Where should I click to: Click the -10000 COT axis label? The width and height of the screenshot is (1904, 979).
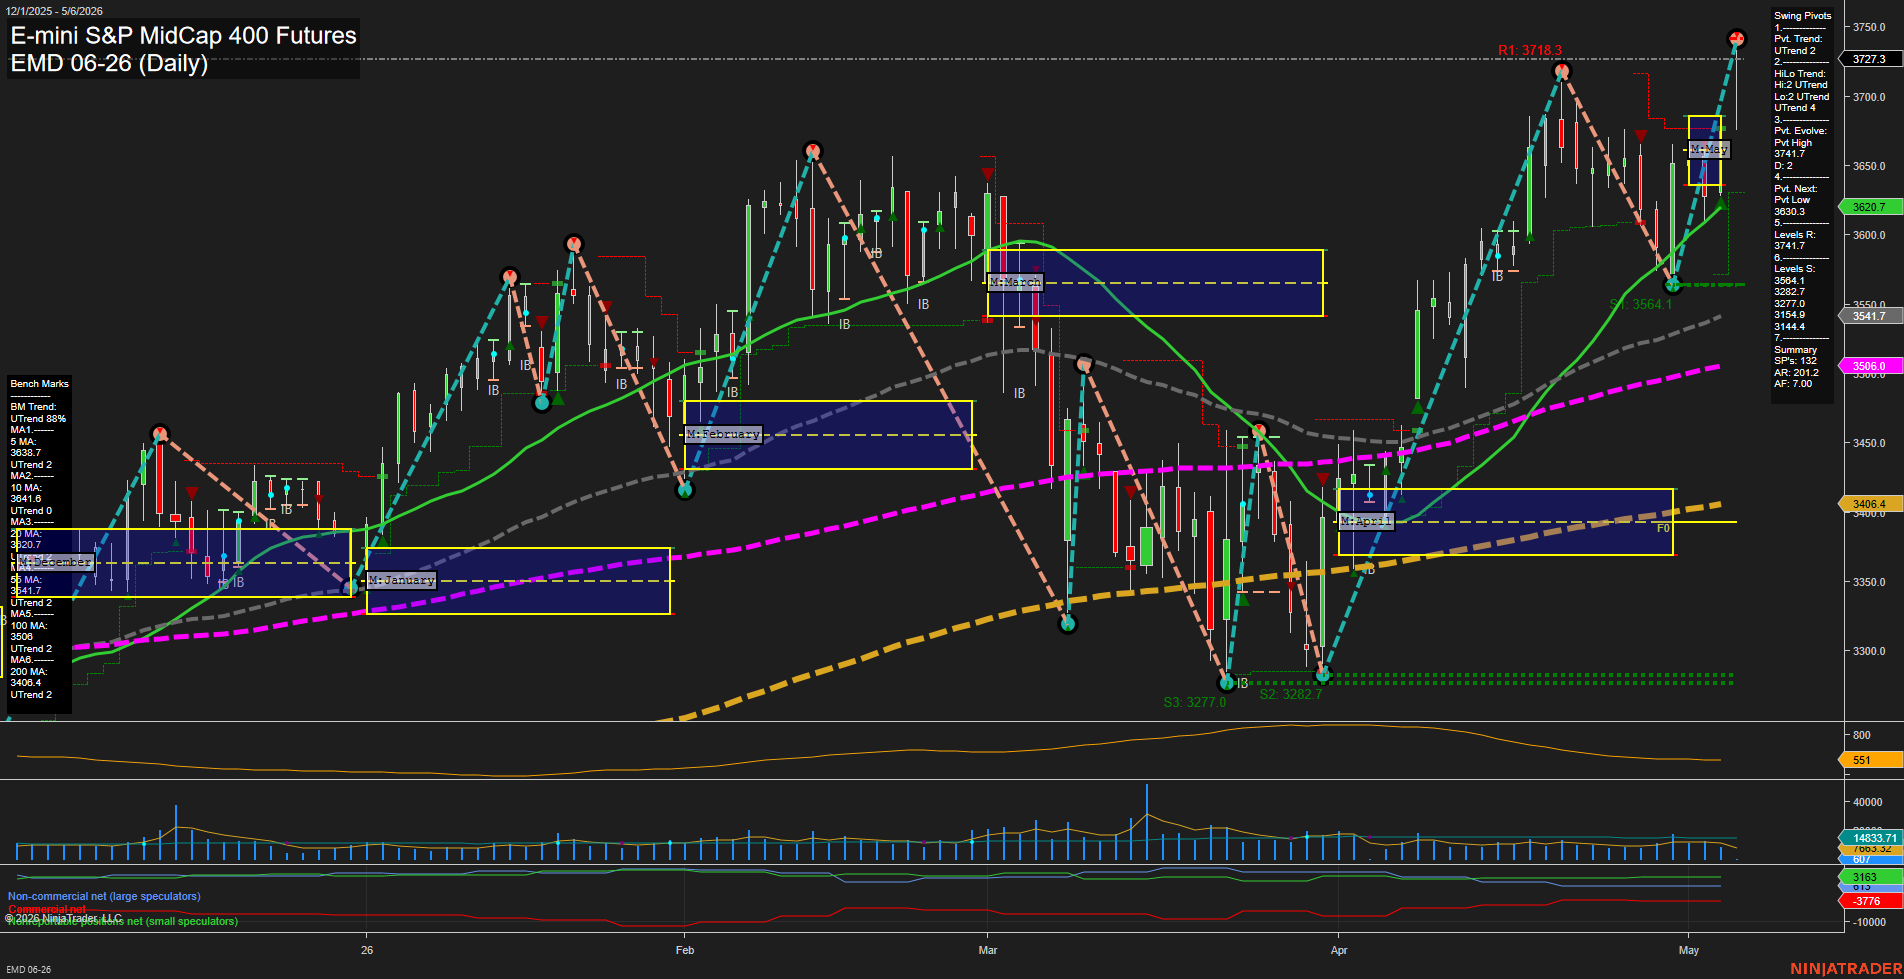pyautogui.click(x=1868, y=922)
